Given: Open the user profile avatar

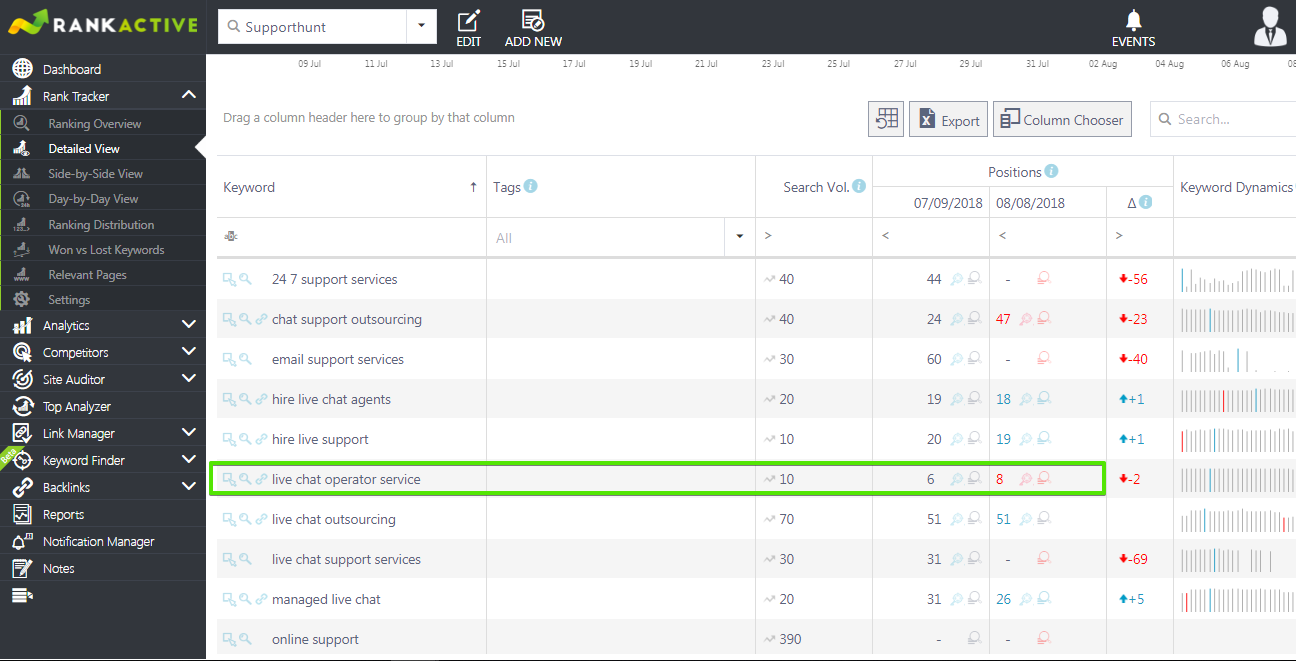Looking at the screenshot, I should pos(1270,26).
